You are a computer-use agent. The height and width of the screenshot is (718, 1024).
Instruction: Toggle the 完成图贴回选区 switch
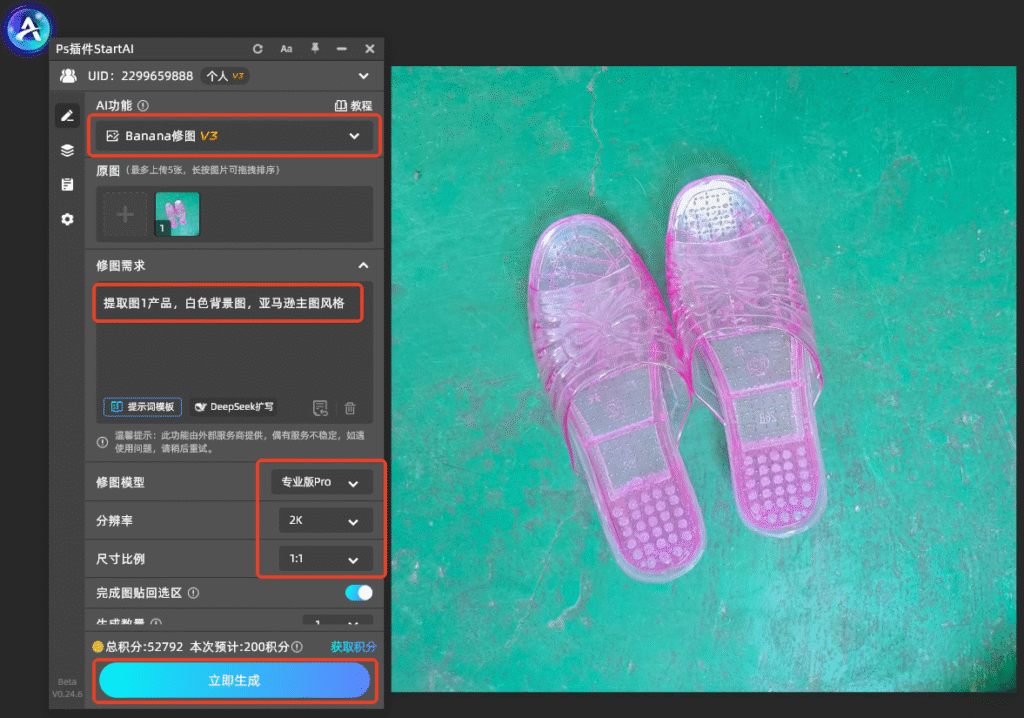coord(359,593)
